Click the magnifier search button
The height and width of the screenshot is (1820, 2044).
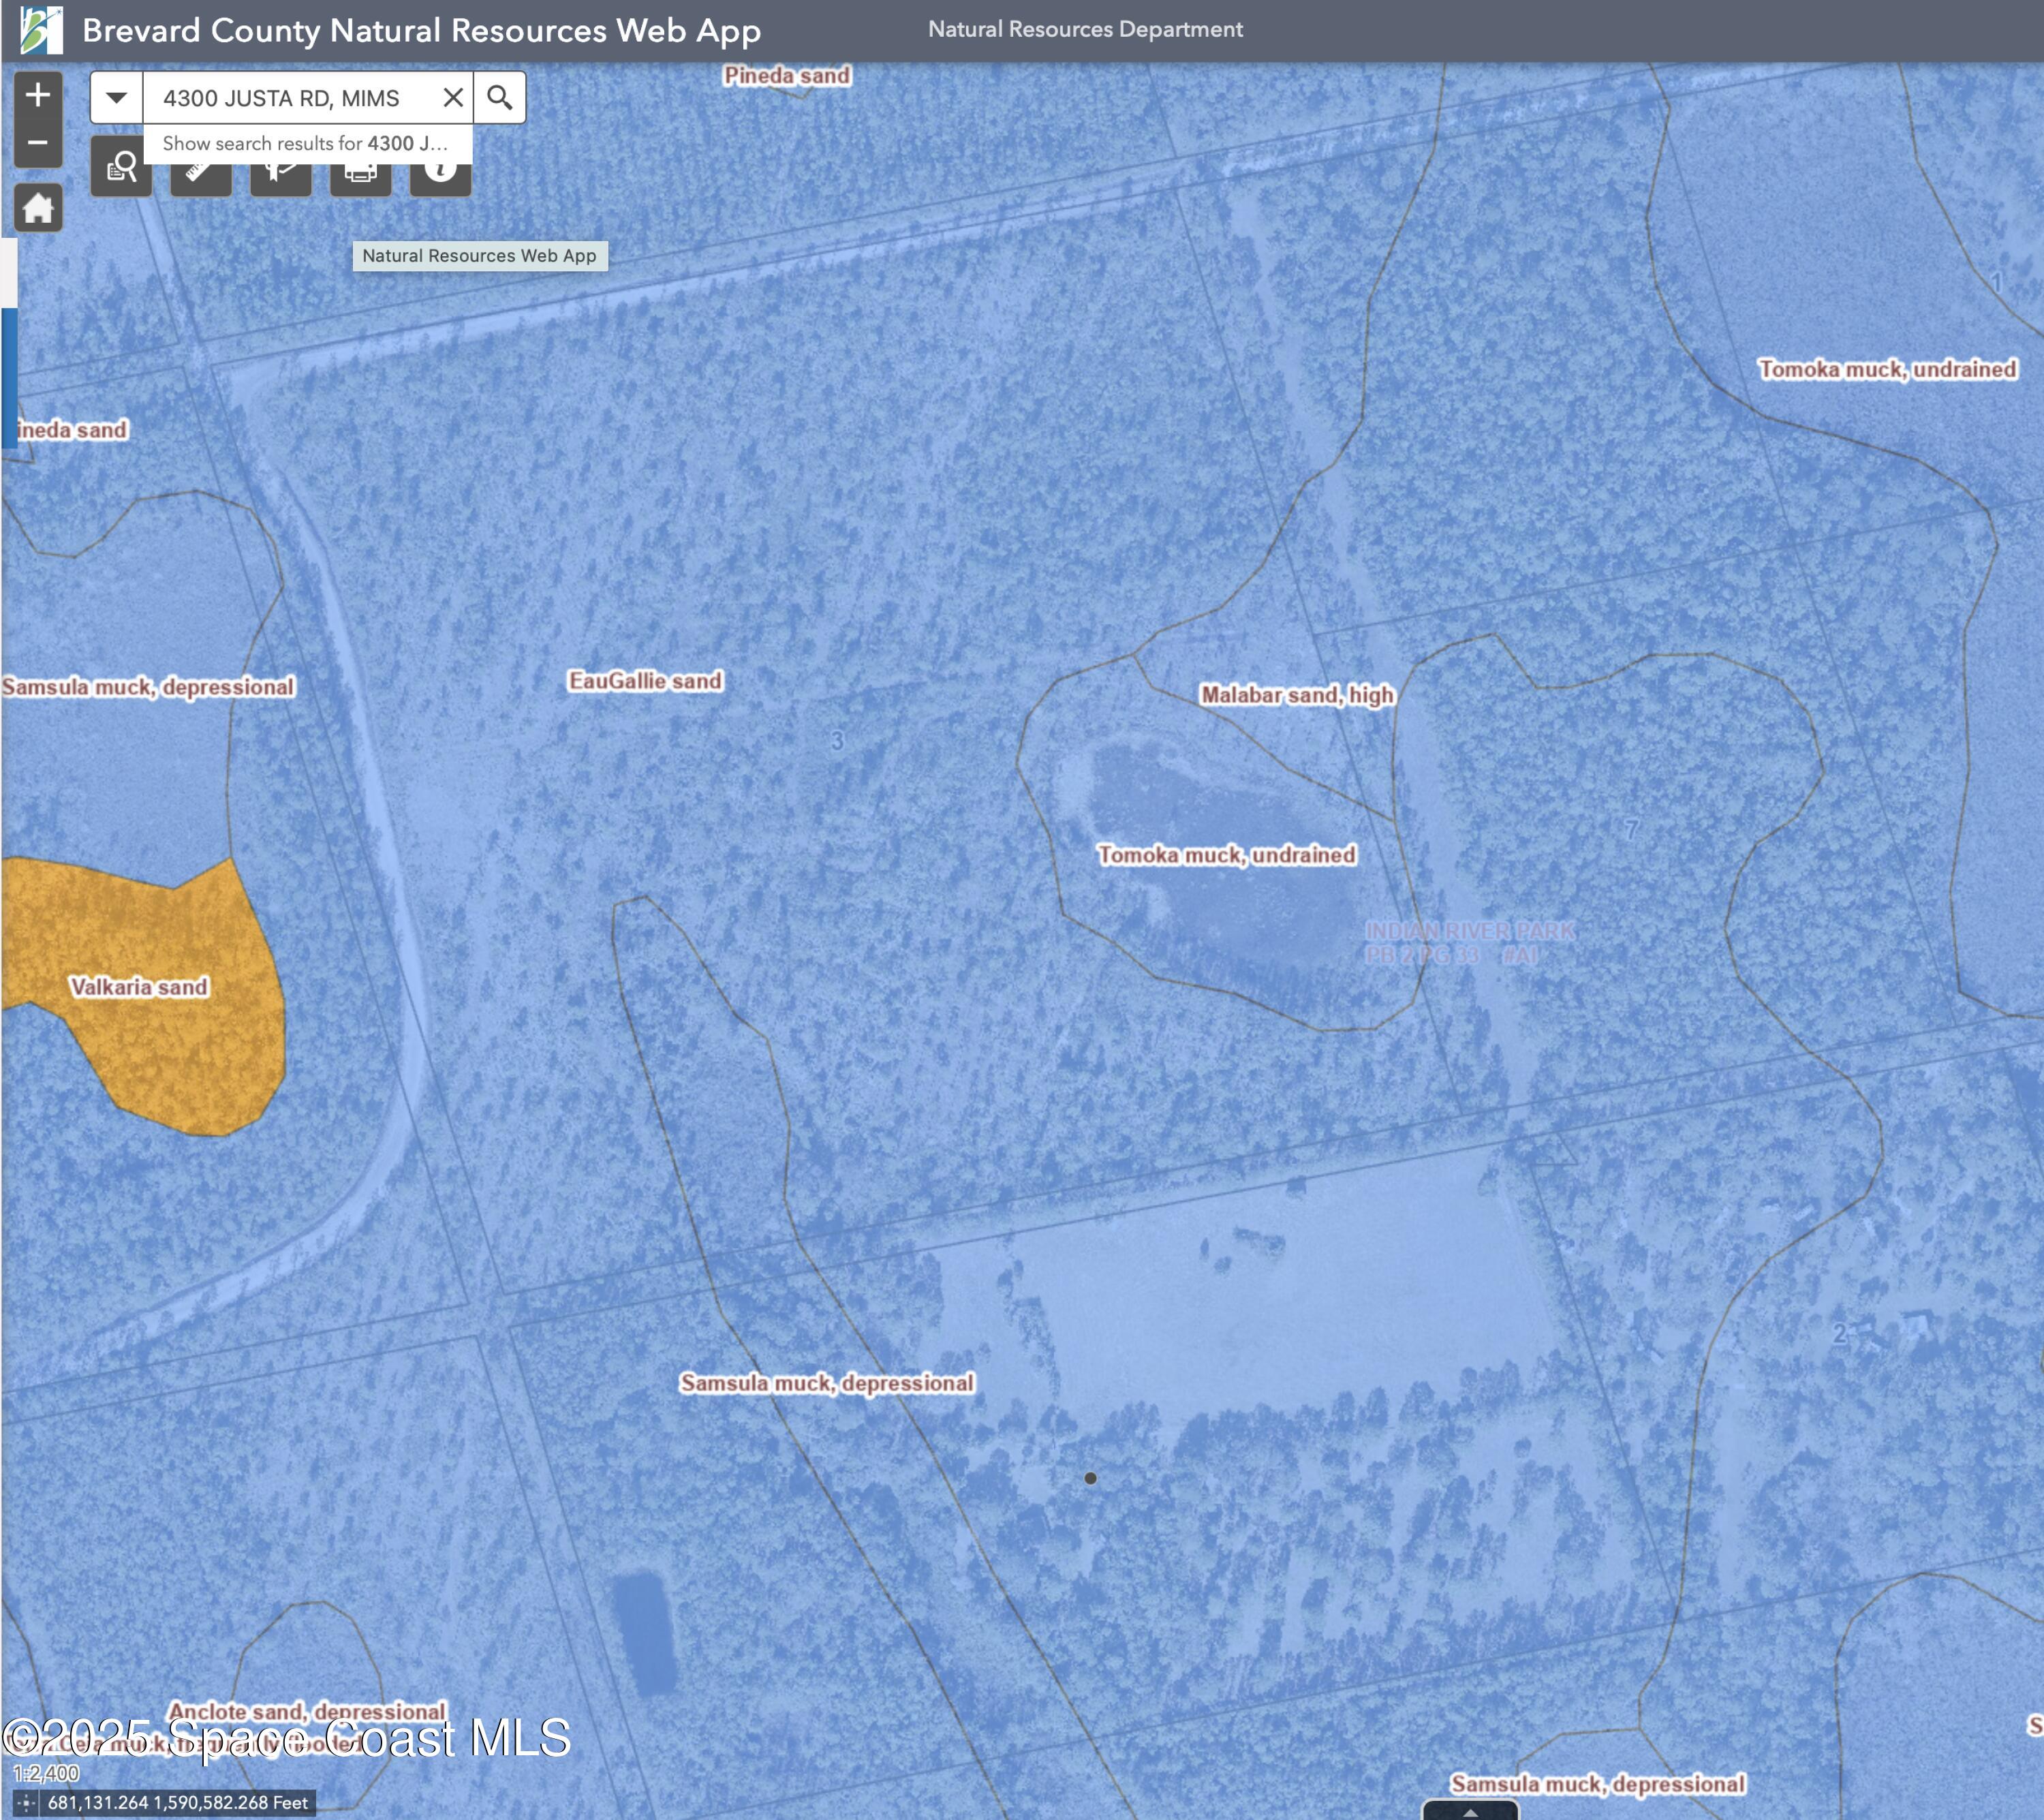[499, 98]
